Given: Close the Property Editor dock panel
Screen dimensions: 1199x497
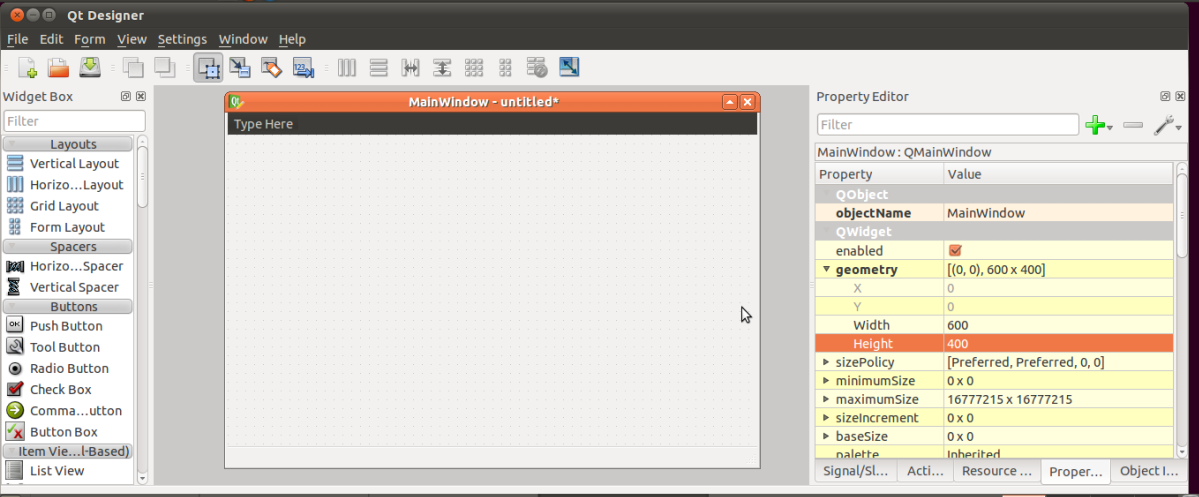Looking at the screenshot, I should 1180,96.
